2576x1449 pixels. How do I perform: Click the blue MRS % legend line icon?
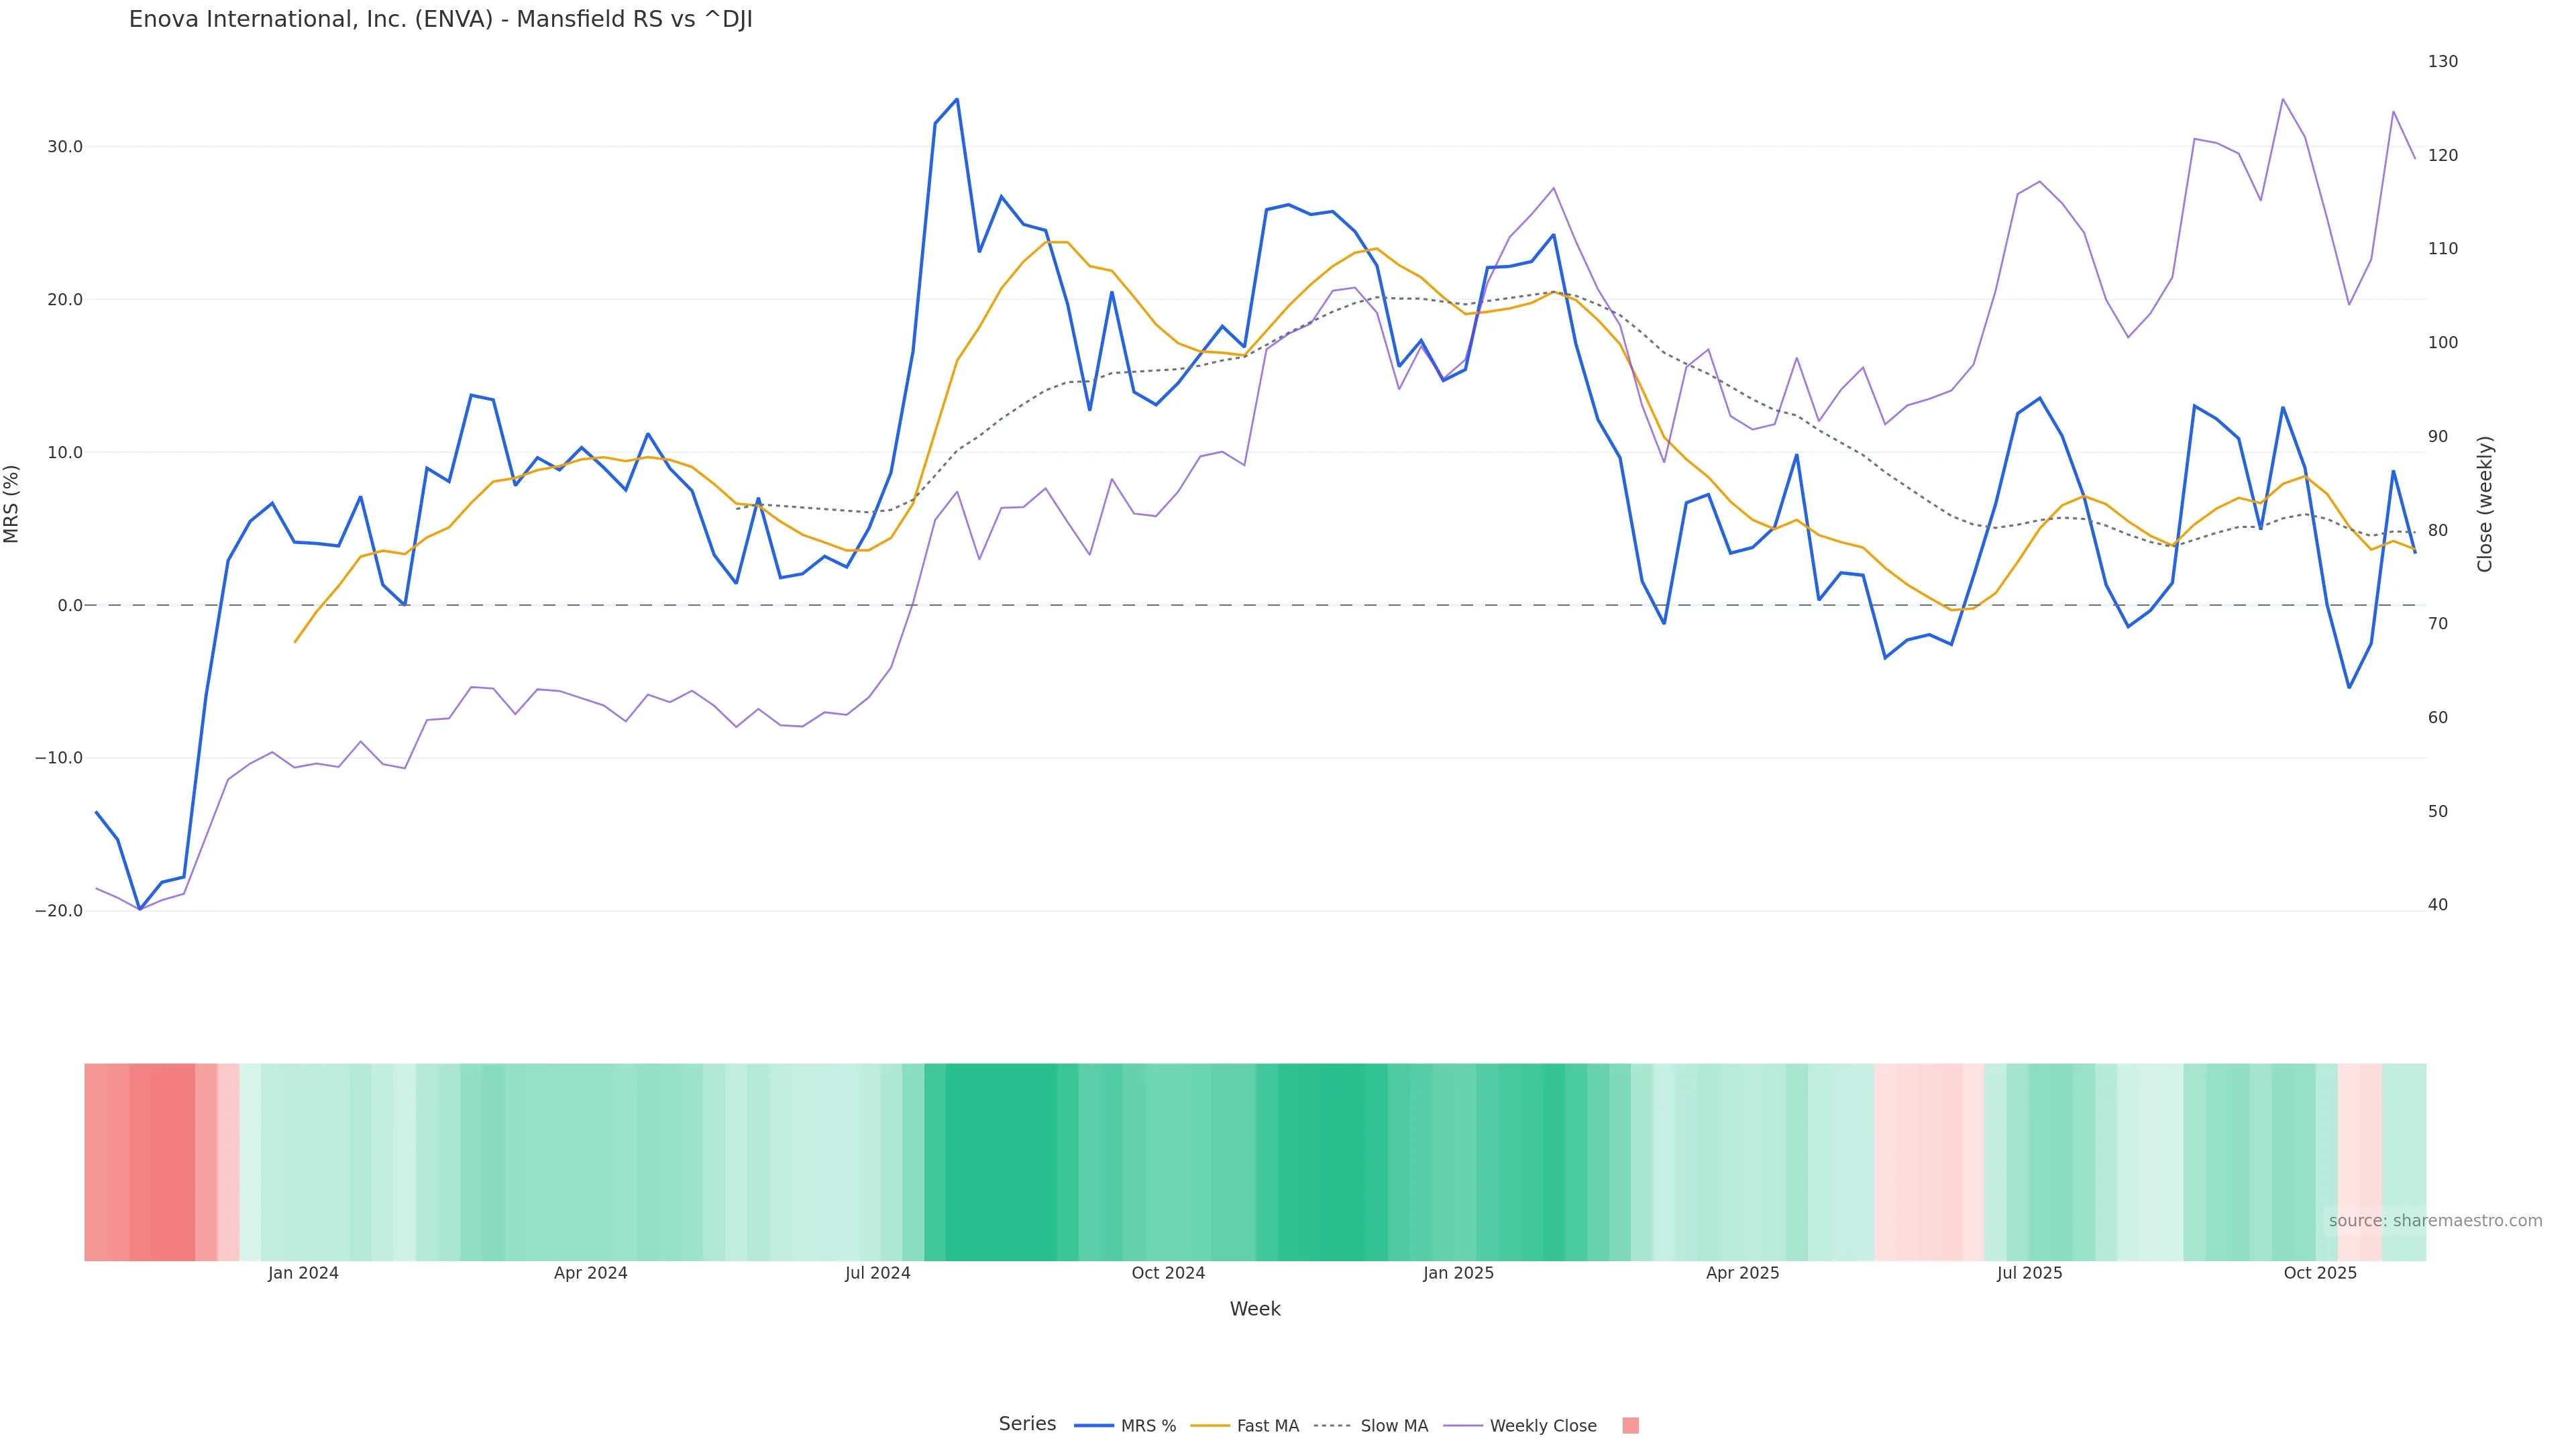coord(1094,1426)
